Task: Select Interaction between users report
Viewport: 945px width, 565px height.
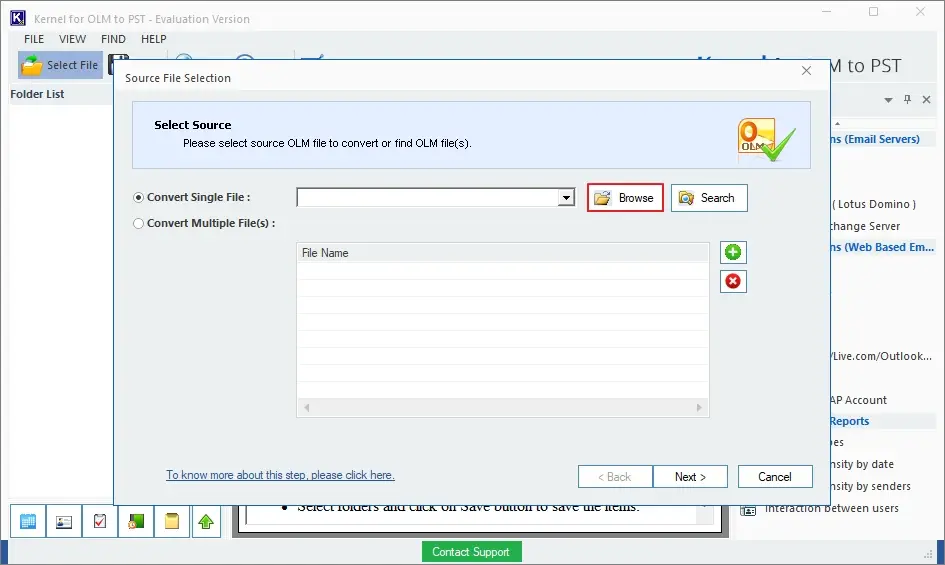Action: 832,508
